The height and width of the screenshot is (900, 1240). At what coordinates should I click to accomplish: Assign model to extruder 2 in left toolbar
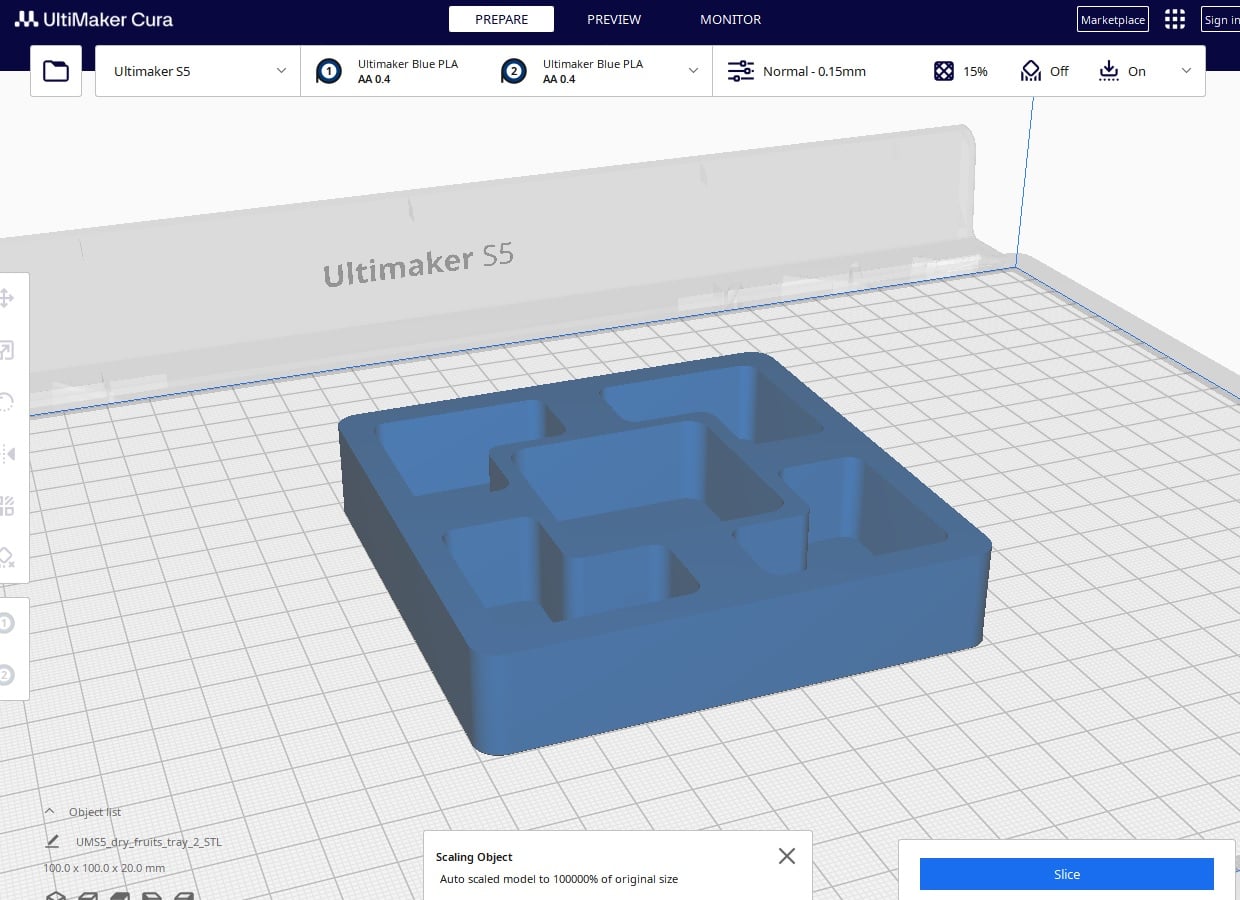(6, 675)
